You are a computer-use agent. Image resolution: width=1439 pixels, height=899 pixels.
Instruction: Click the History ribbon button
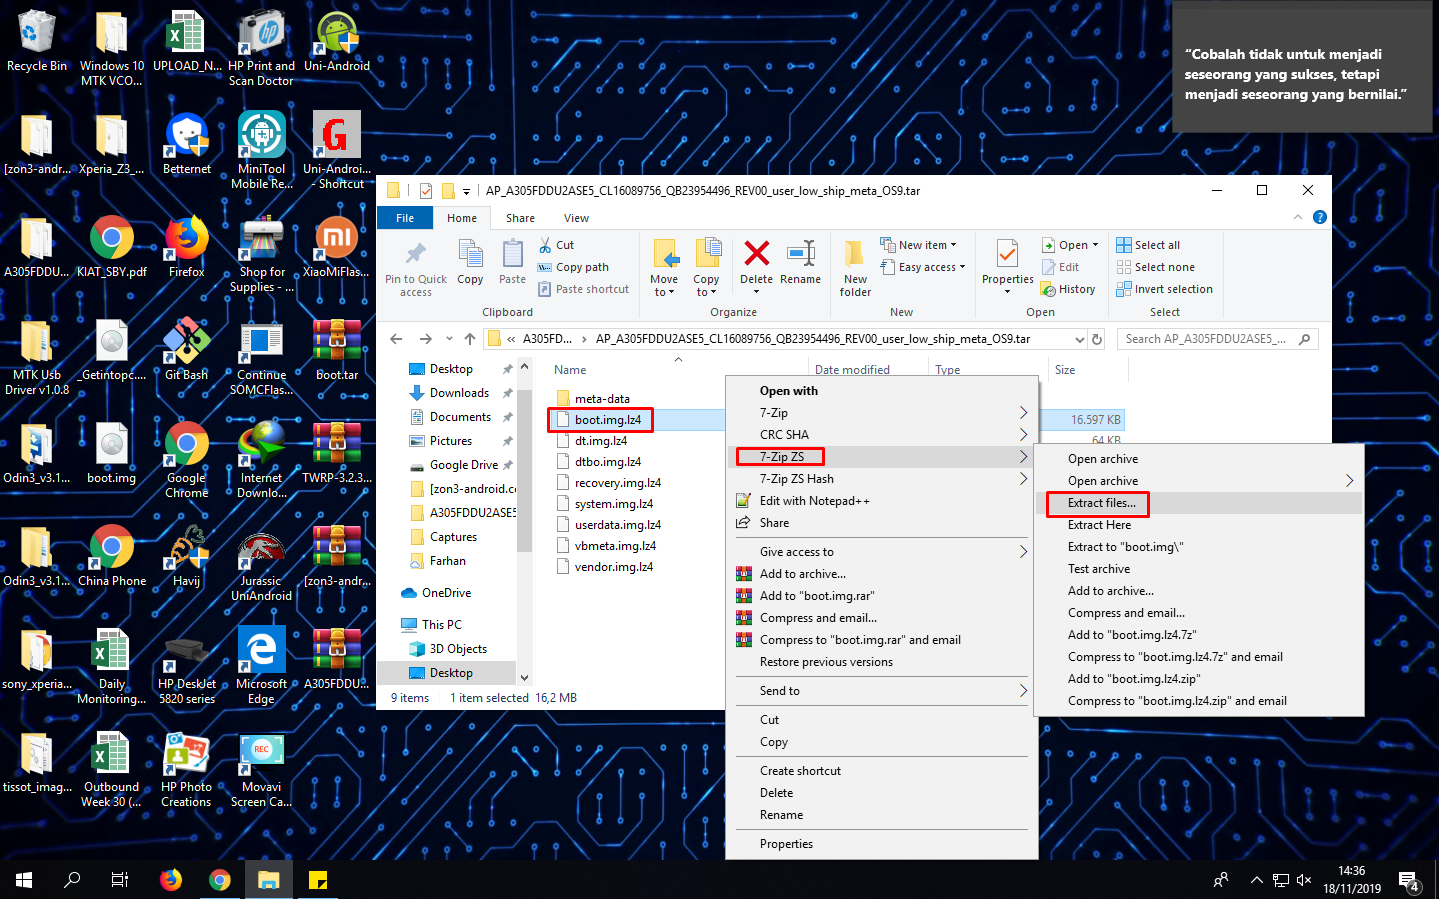pyautogui.click(x=1068, y=289)
